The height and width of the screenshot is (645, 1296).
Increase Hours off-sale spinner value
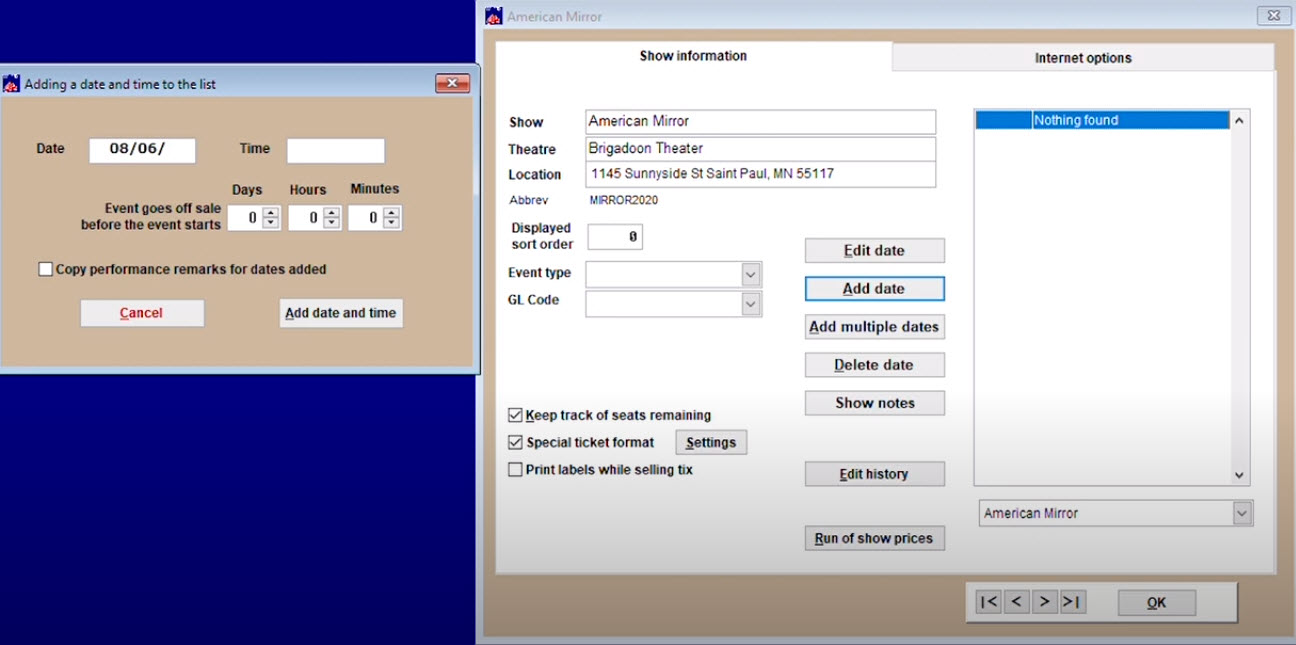(331, 212)
